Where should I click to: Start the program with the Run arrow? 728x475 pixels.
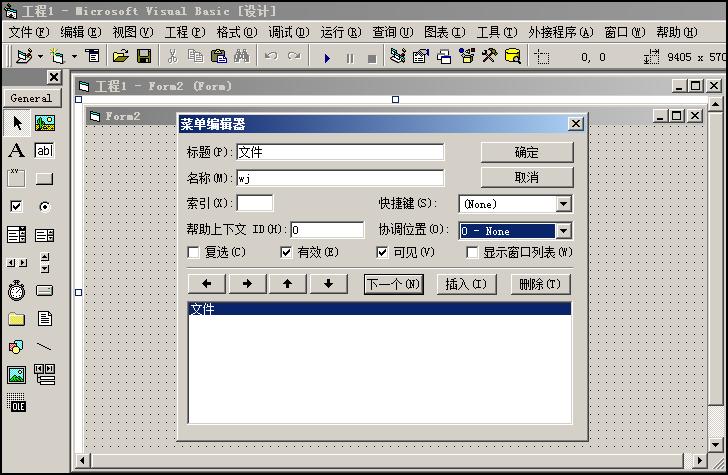point(327,58)
